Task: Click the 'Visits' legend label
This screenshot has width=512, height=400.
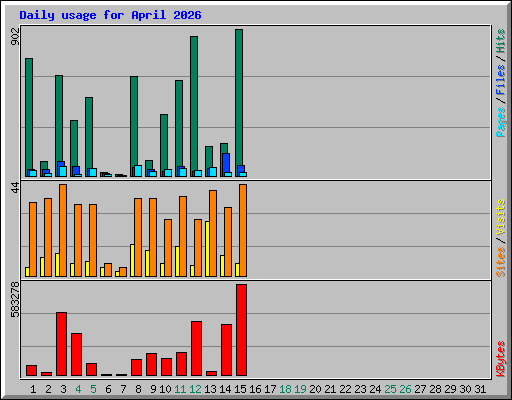Action: coord(501,218)
